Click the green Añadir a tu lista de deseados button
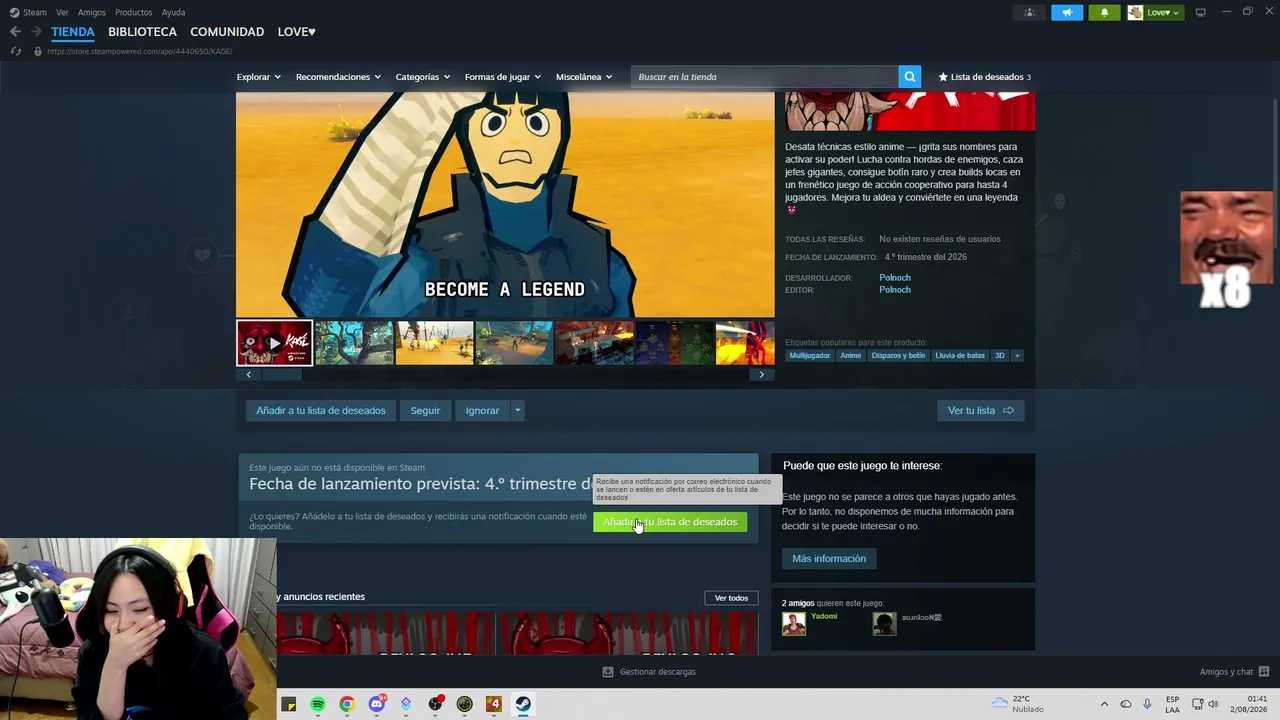 (x=670, y=522)
